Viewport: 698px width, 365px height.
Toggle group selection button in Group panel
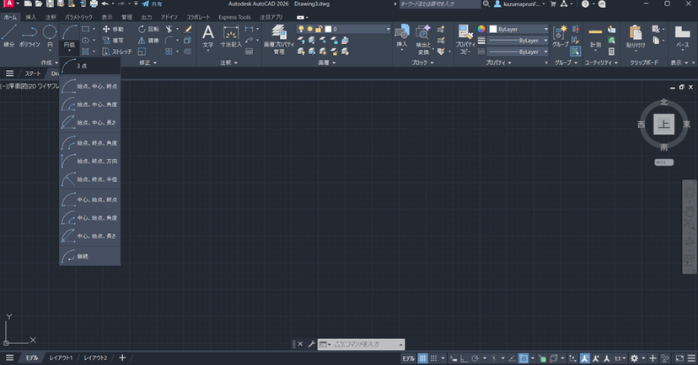(575, 52)
